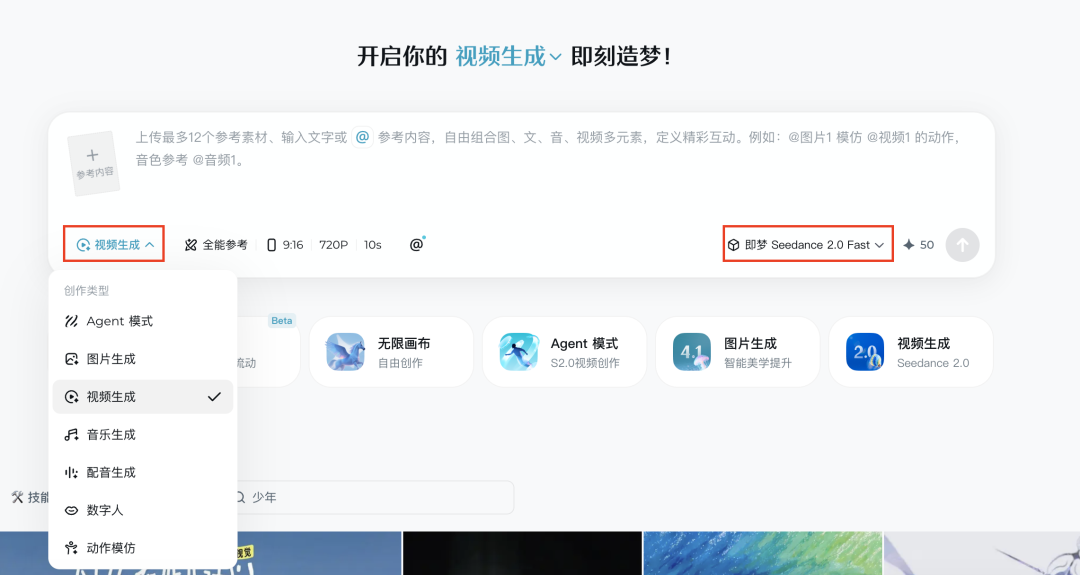Click the sparkle credits icon beside 50
Screen dimensions: 1080x575
point(908,244)
